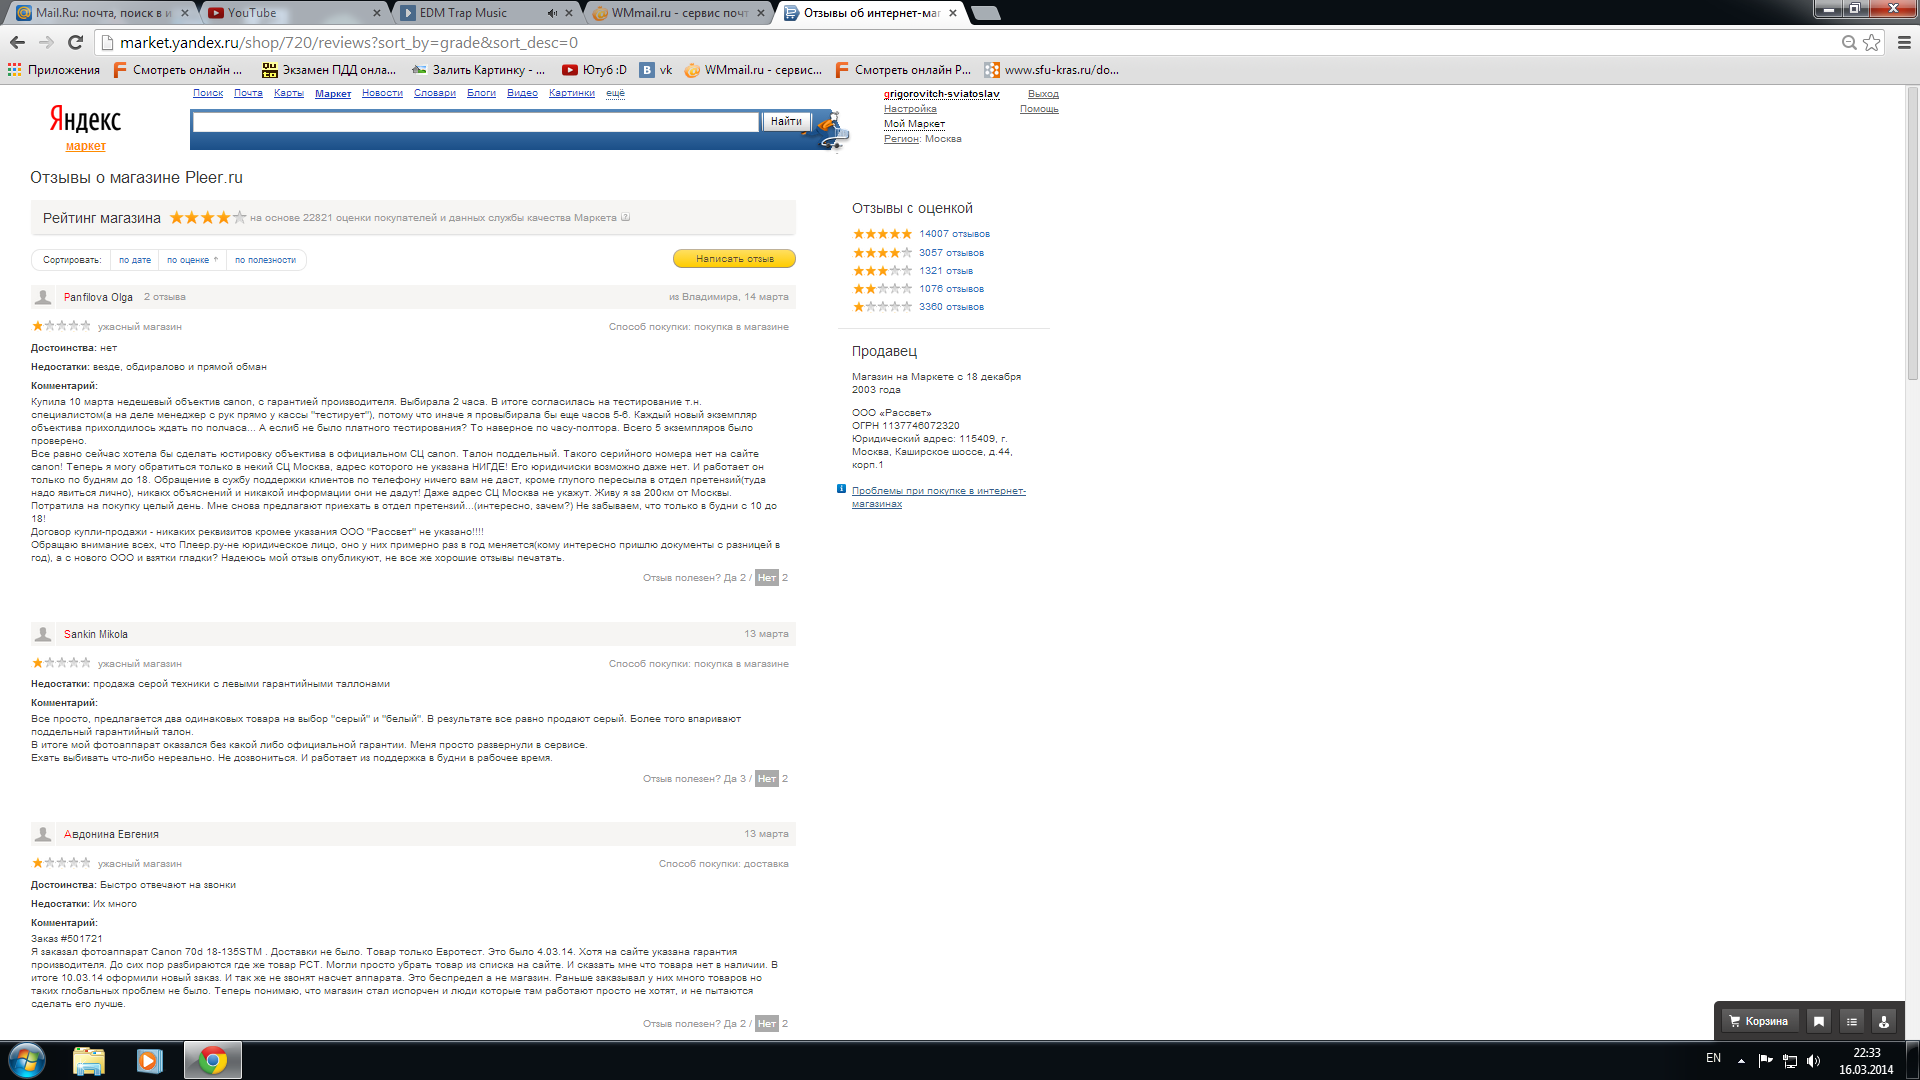Viewport: 1920px width, 1080px height.
Task: Open the bookmark icon in bottom widget
Action: (x=1819, y=1021)
